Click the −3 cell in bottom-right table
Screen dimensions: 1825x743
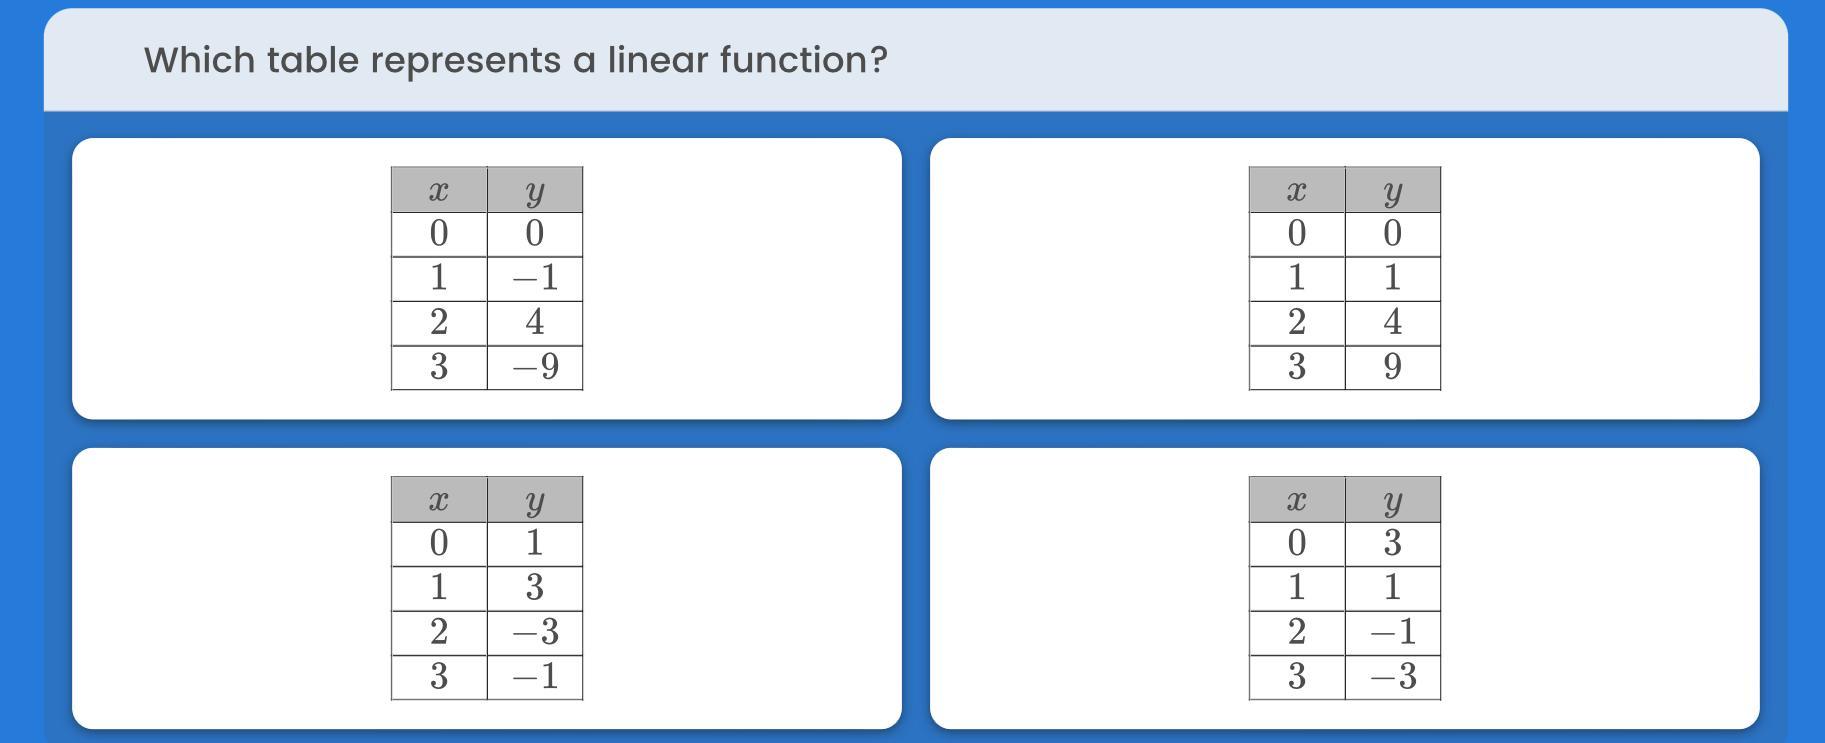coord(1392,677)
